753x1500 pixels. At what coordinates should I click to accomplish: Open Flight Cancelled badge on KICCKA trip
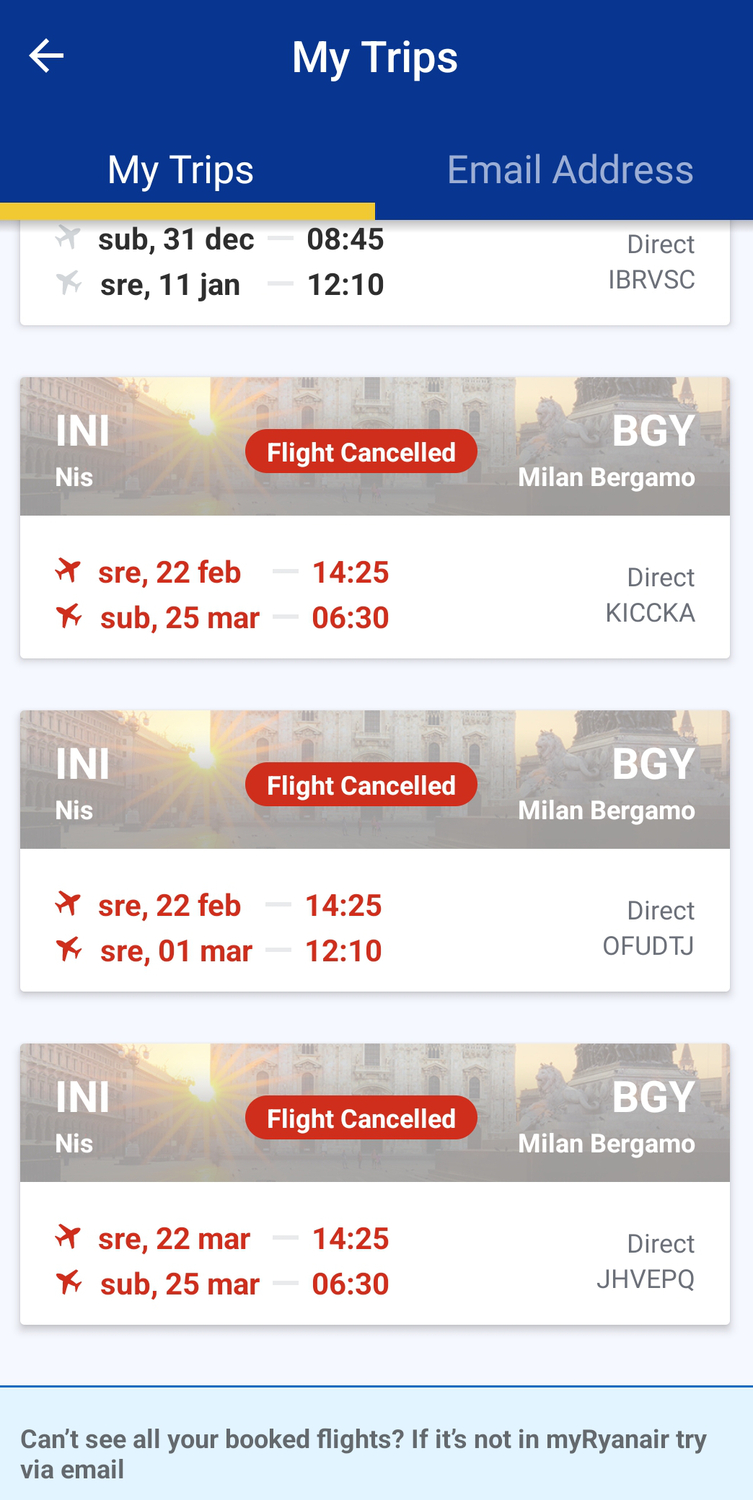point(361,453)
